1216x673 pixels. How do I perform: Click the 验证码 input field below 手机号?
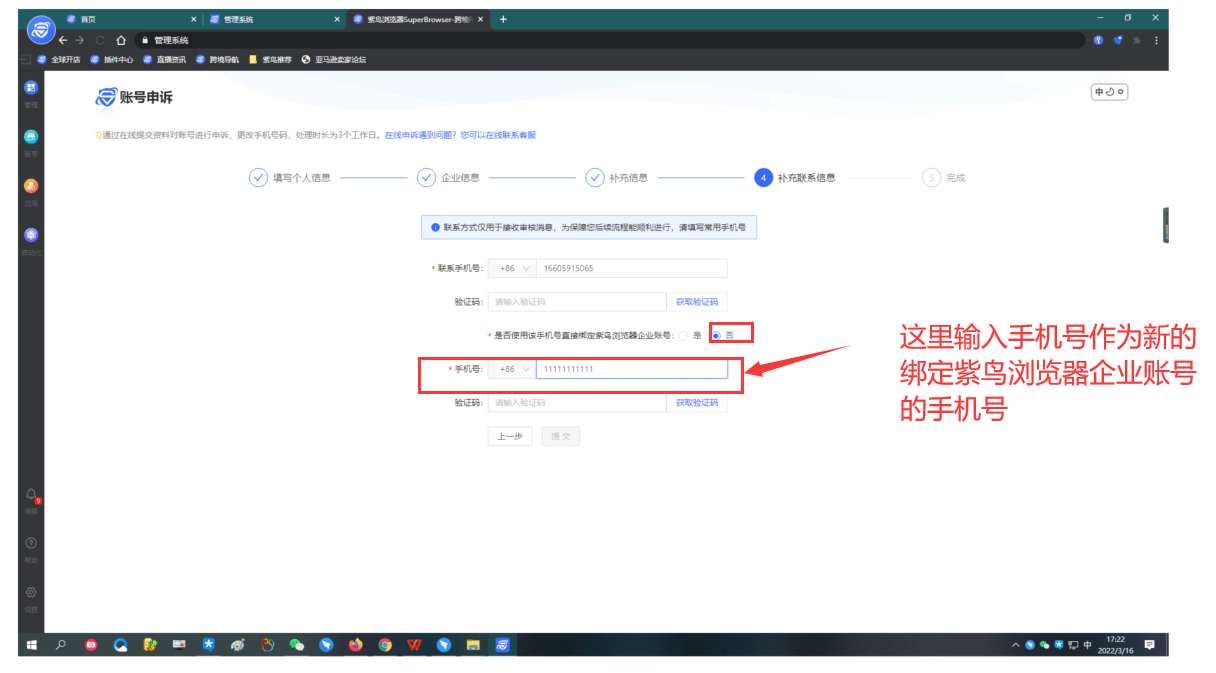coord(577,403)
